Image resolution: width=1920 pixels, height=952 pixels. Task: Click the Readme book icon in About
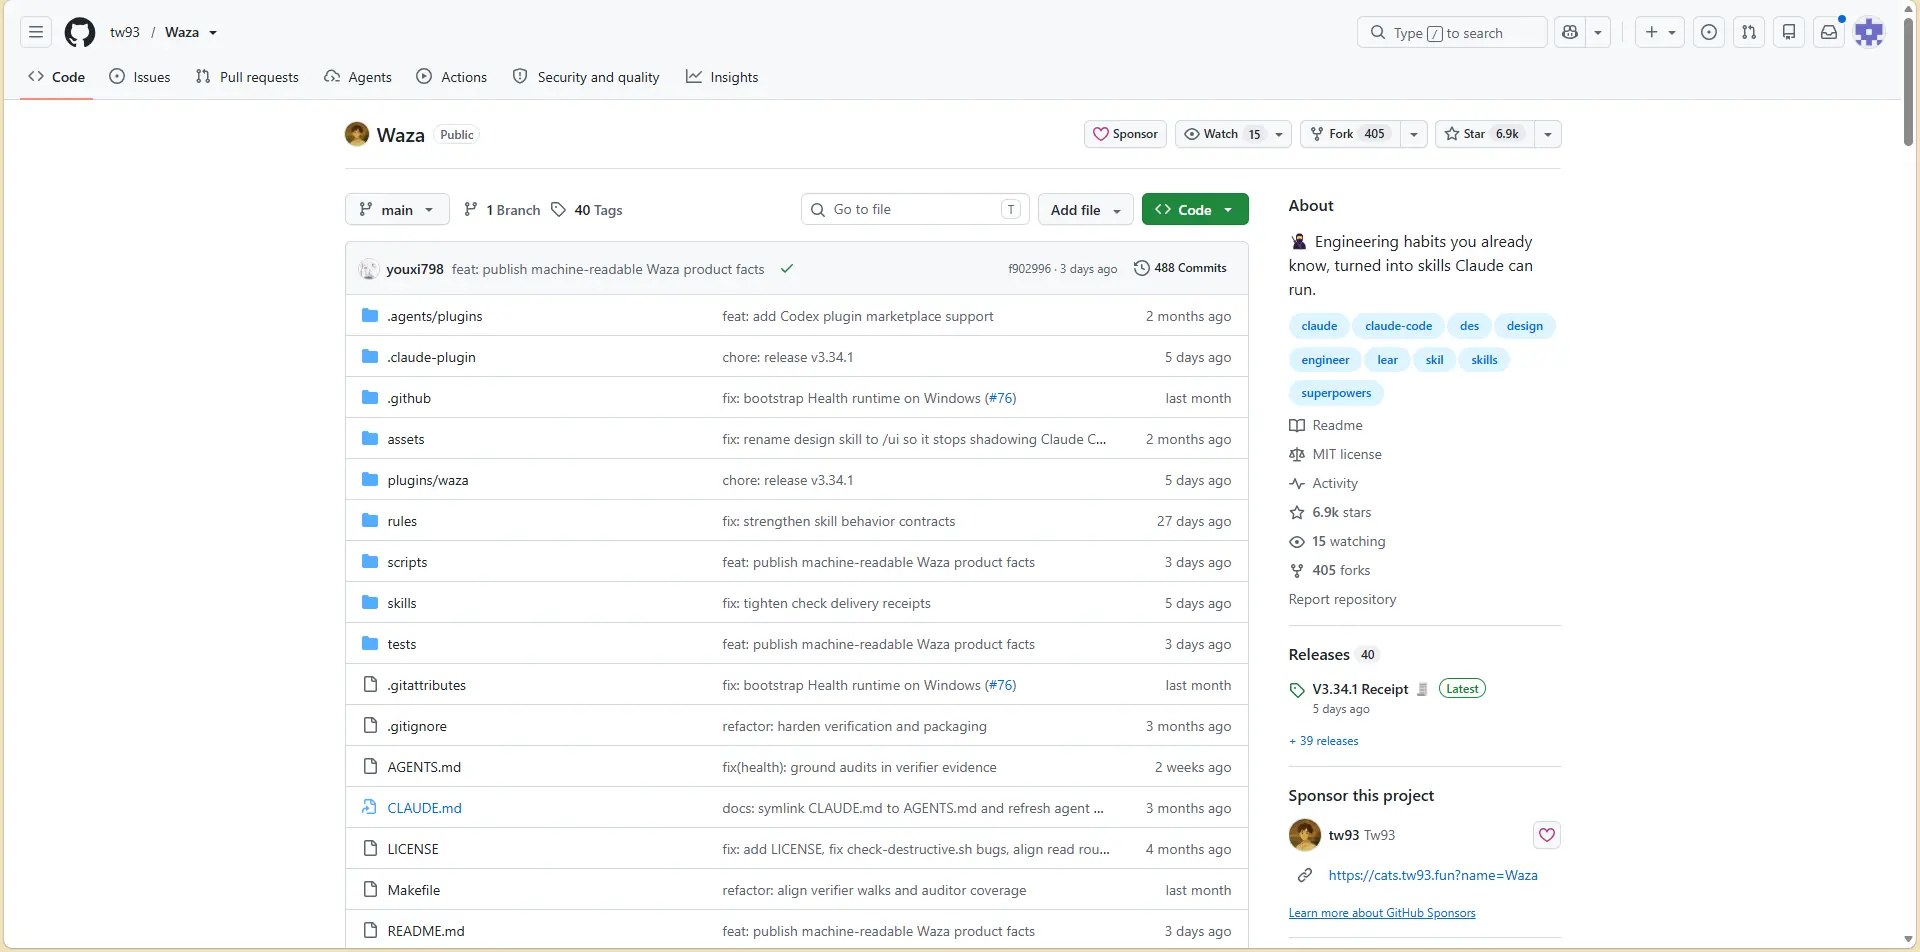coord(1297,425)
